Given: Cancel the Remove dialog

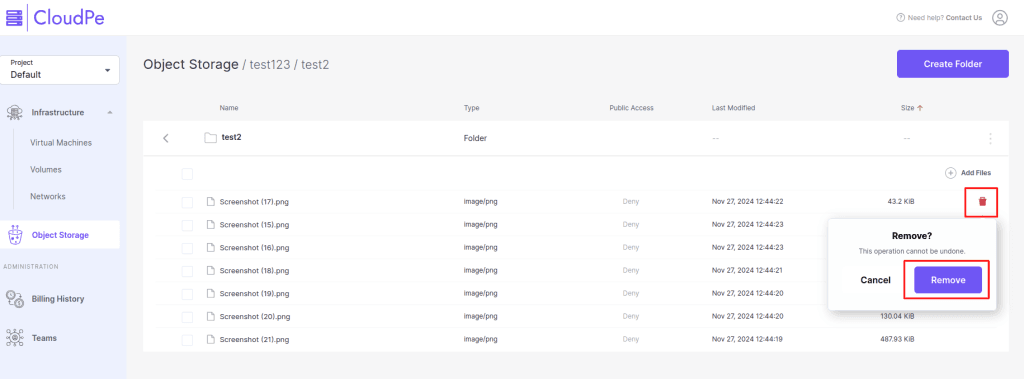Looking at the screenshot, I should (875, 280).
